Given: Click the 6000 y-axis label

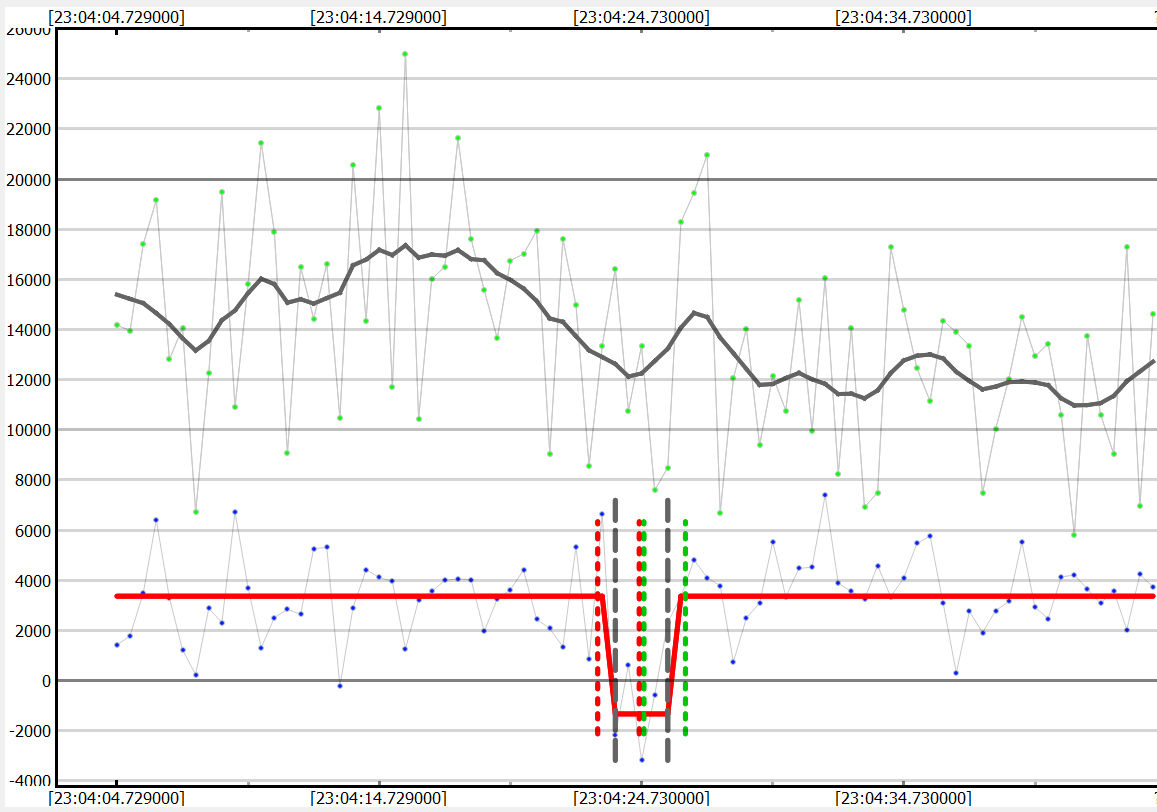Looking at the screenshot, I should (x=32, y=531).
